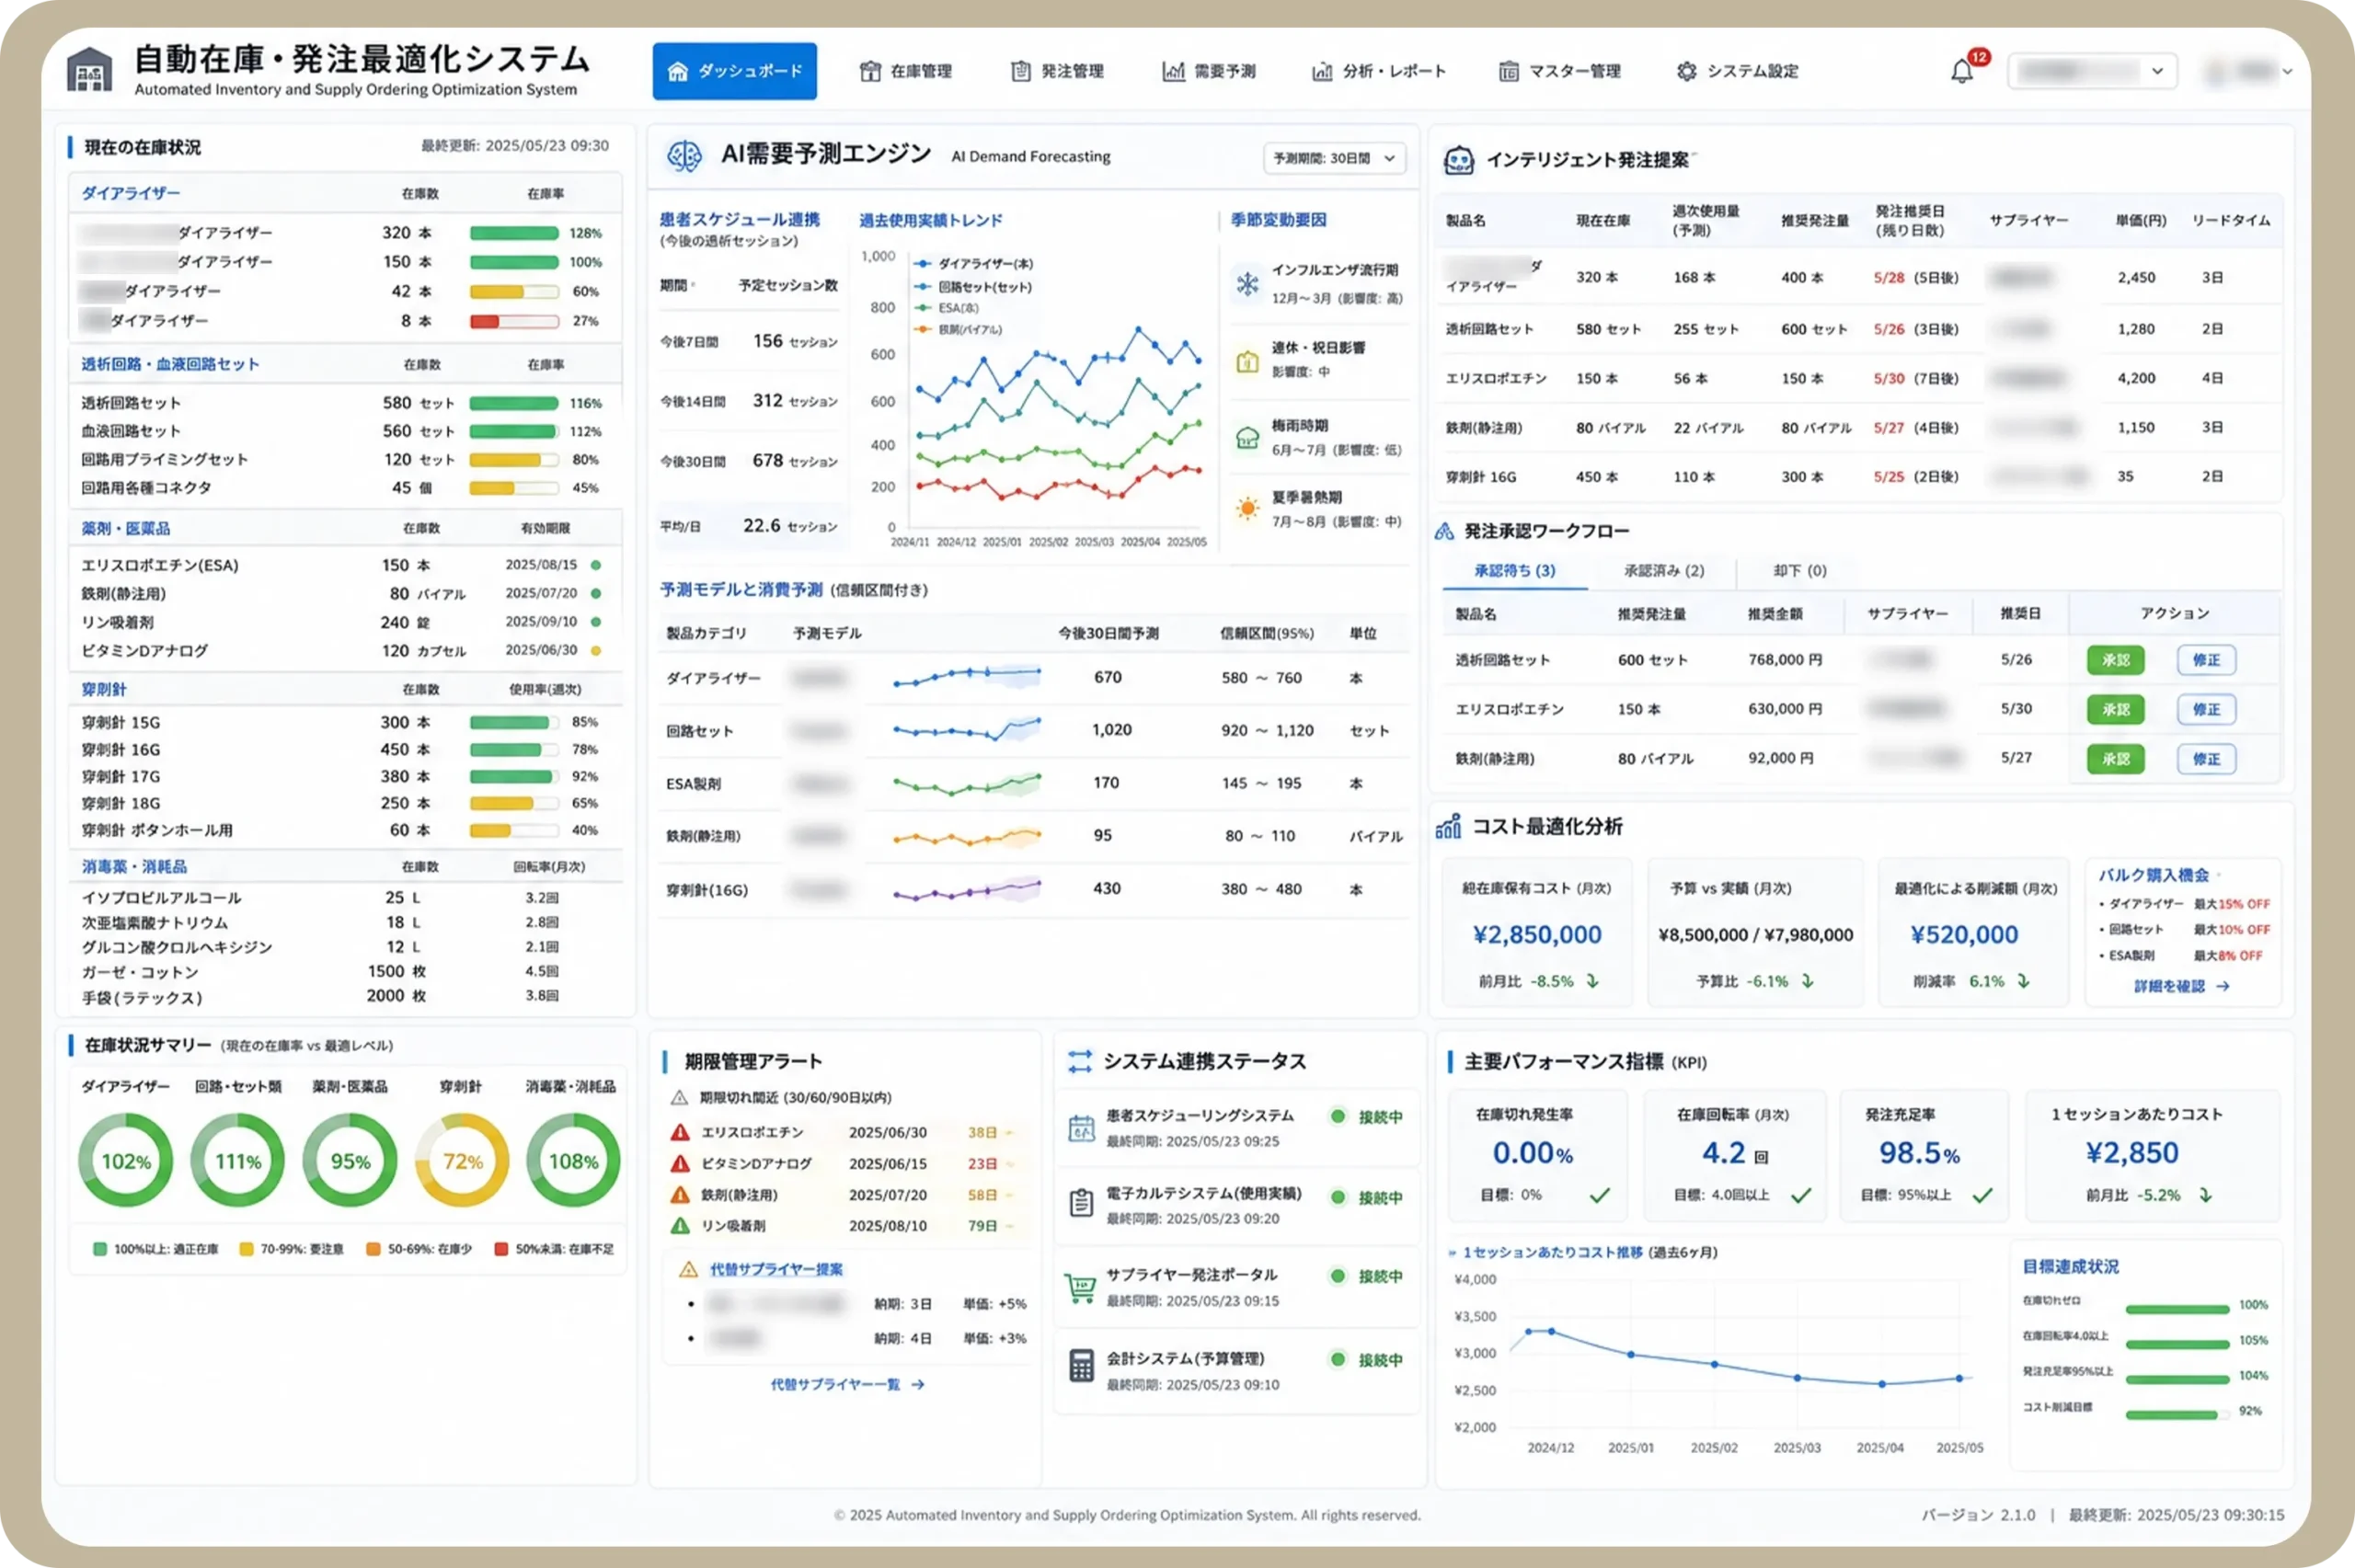The image size is (2355, 1568).
Task: Click the イソプロピルアルコール row name
Action: pyautogui.click(x=162, y=898)
